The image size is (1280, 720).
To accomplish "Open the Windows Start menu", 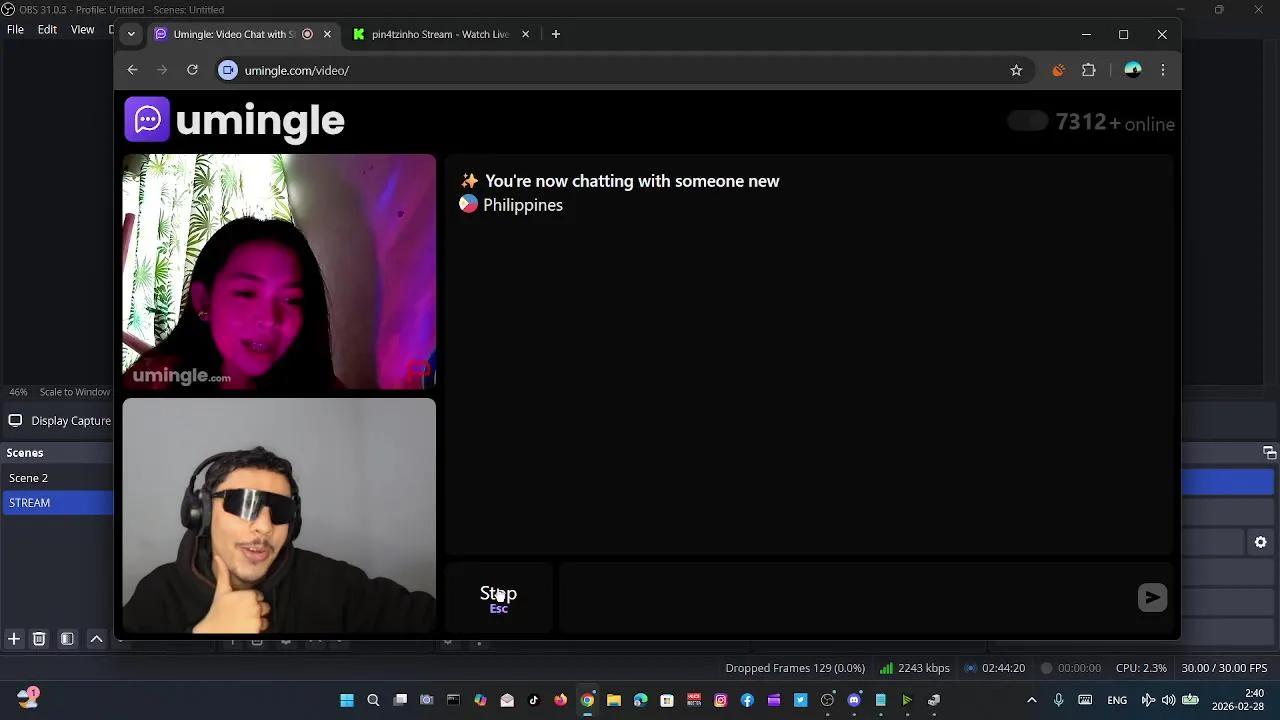I will [x=347, y=700].
